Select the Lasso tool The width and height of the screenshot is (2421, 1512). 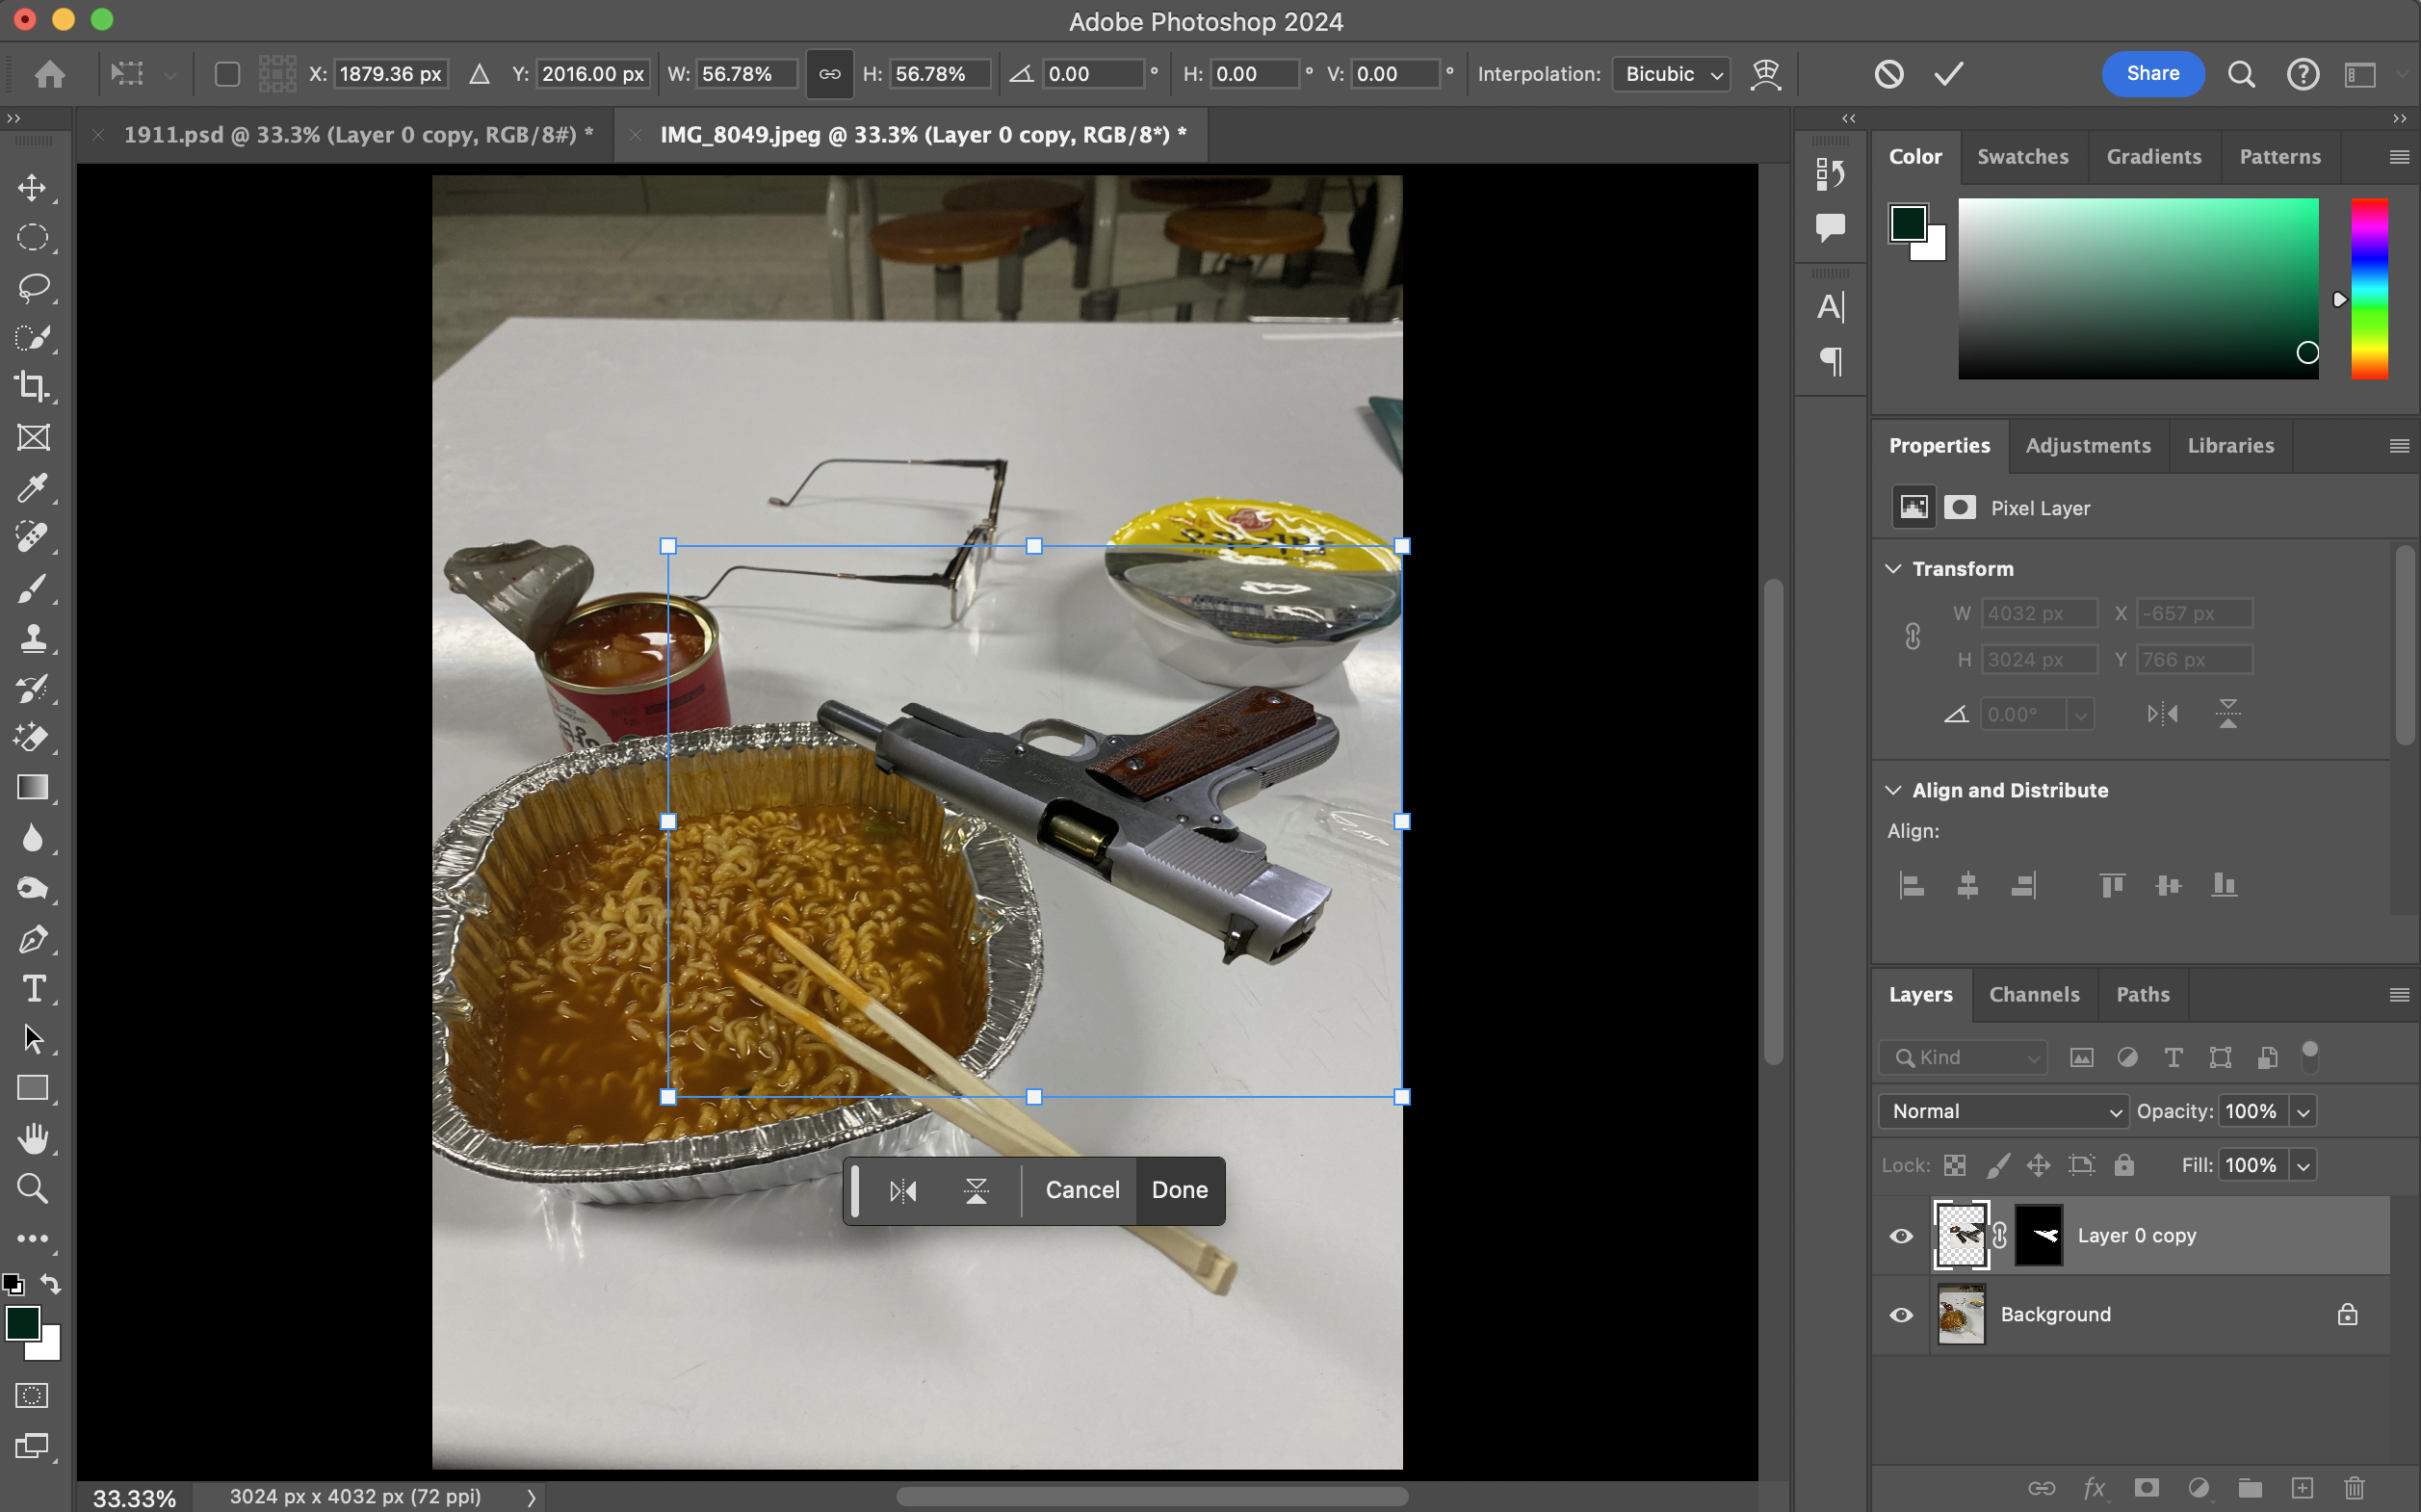[x=33, y=288]
